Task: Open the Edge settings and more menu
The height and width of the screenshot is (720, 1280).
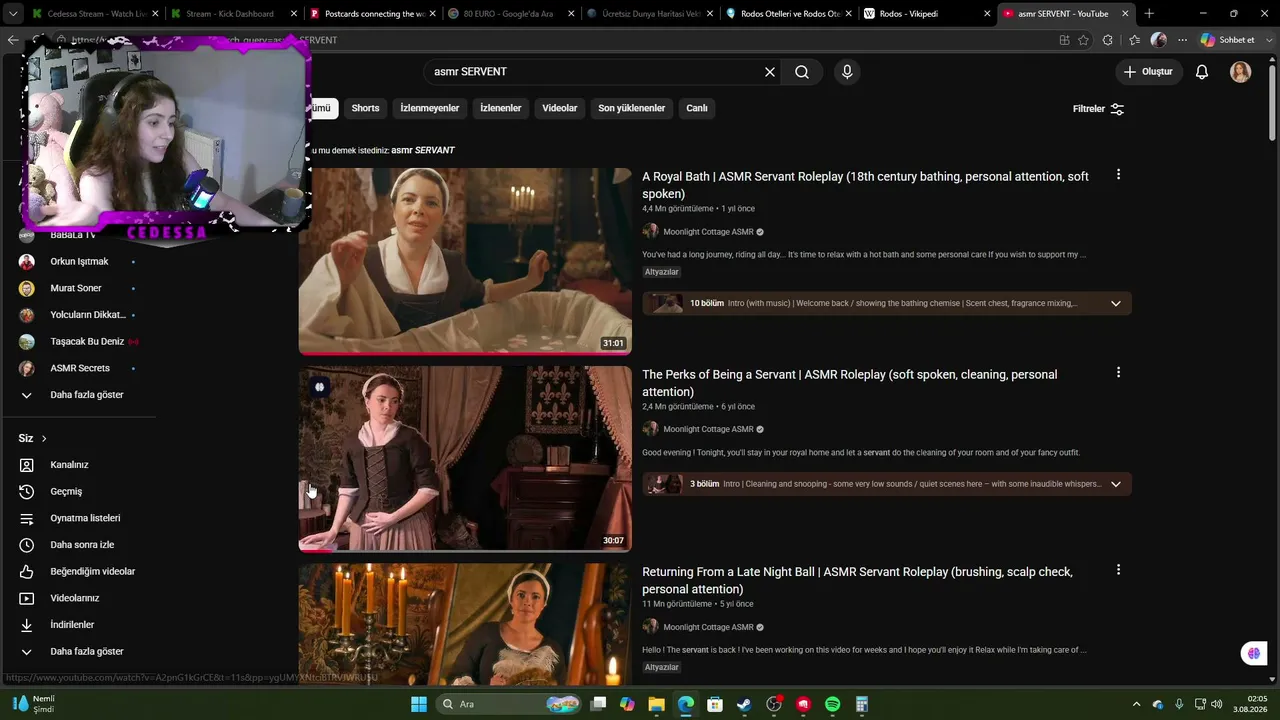Action: (1182, 40)
